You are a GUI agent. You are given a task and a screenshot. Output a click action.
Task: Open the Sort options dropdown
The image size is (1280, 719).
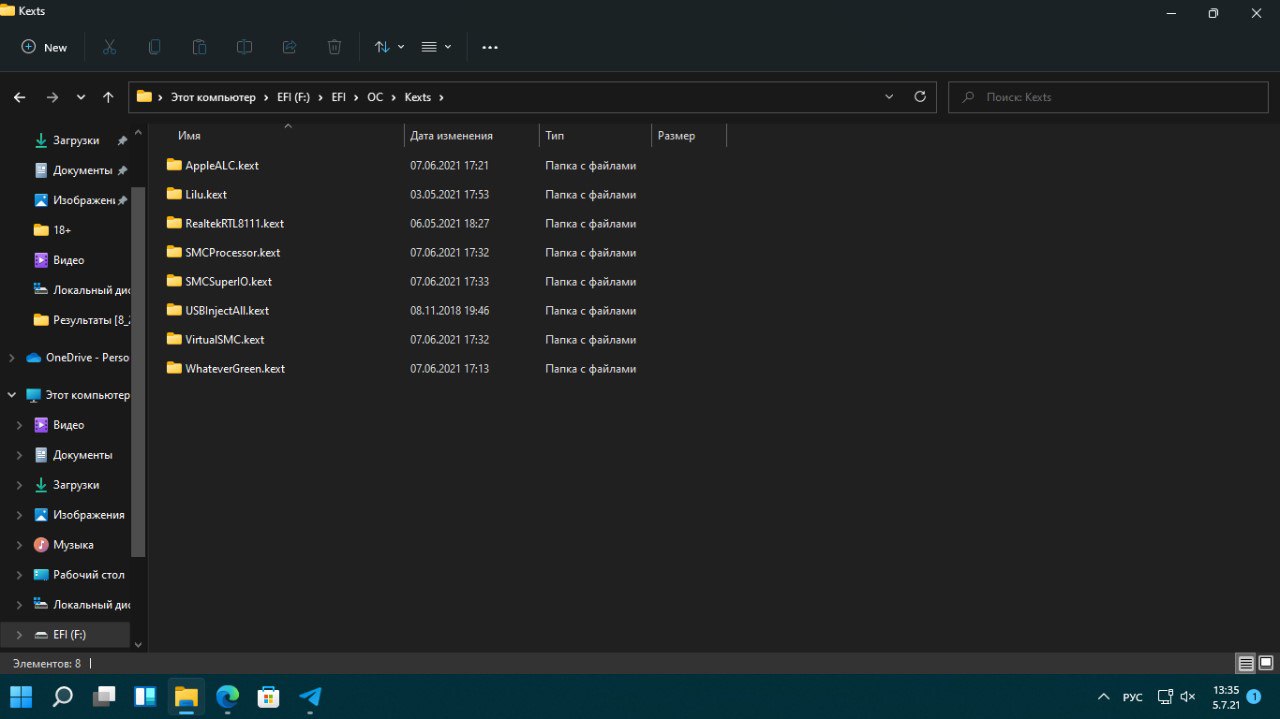pos(389,47)
